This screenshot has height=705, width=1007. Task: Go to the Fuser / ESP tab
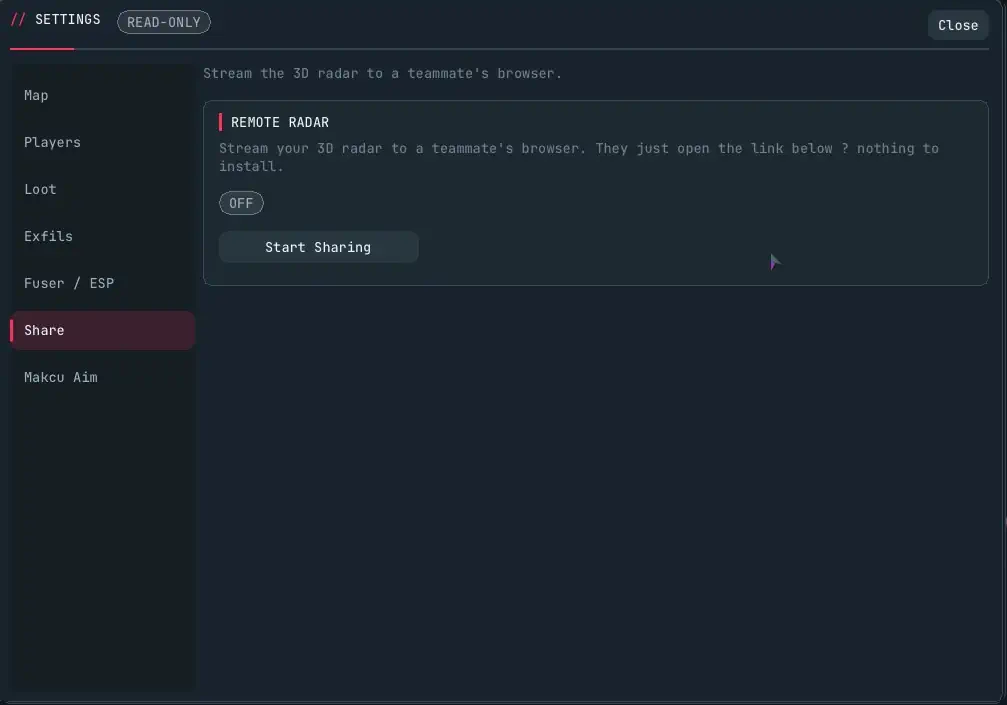pos(103,283)
